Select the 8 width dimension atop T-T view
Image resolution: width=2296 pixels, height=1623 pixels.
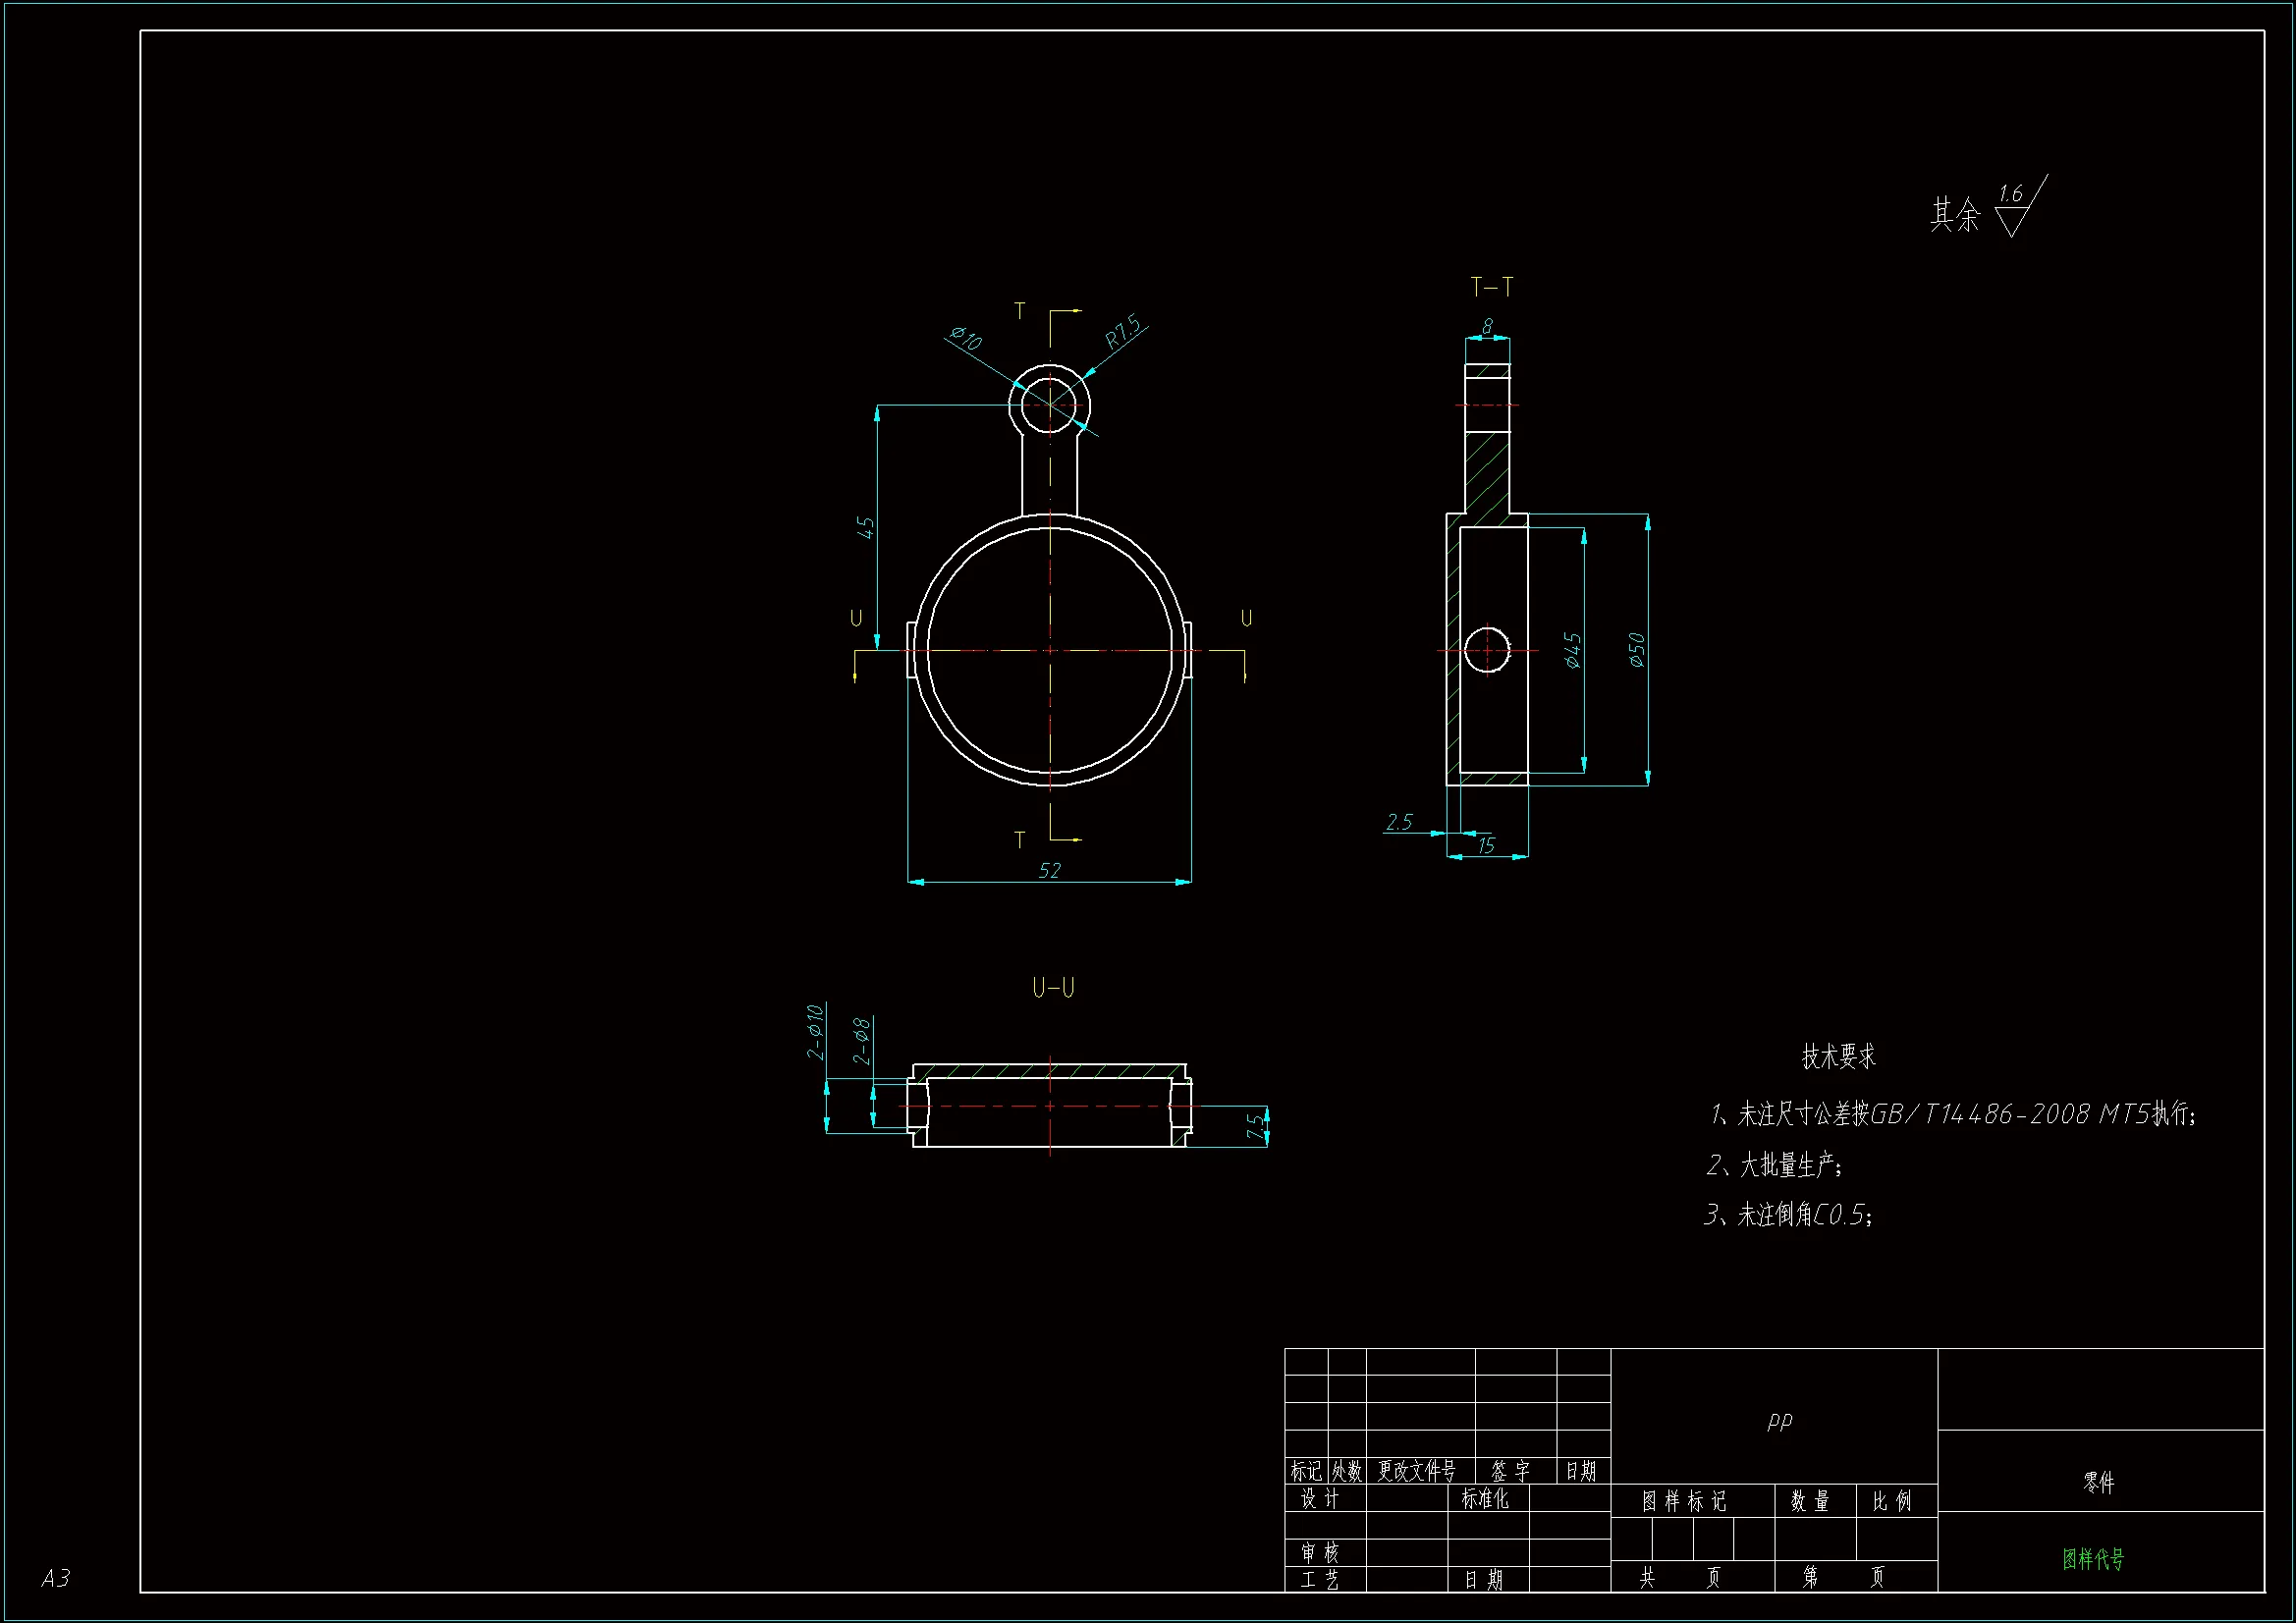tap(1487, 326)
